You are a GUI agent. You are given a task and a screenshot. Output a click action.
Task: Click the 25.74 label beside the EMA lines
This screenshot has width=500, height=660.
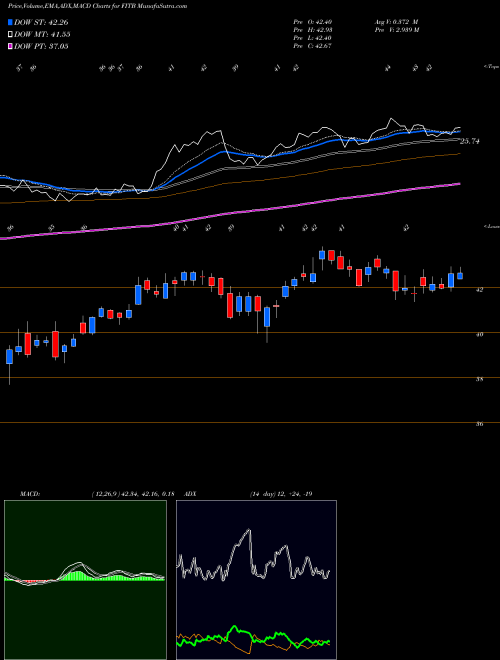pyautogui.click(x=470, y=141)
